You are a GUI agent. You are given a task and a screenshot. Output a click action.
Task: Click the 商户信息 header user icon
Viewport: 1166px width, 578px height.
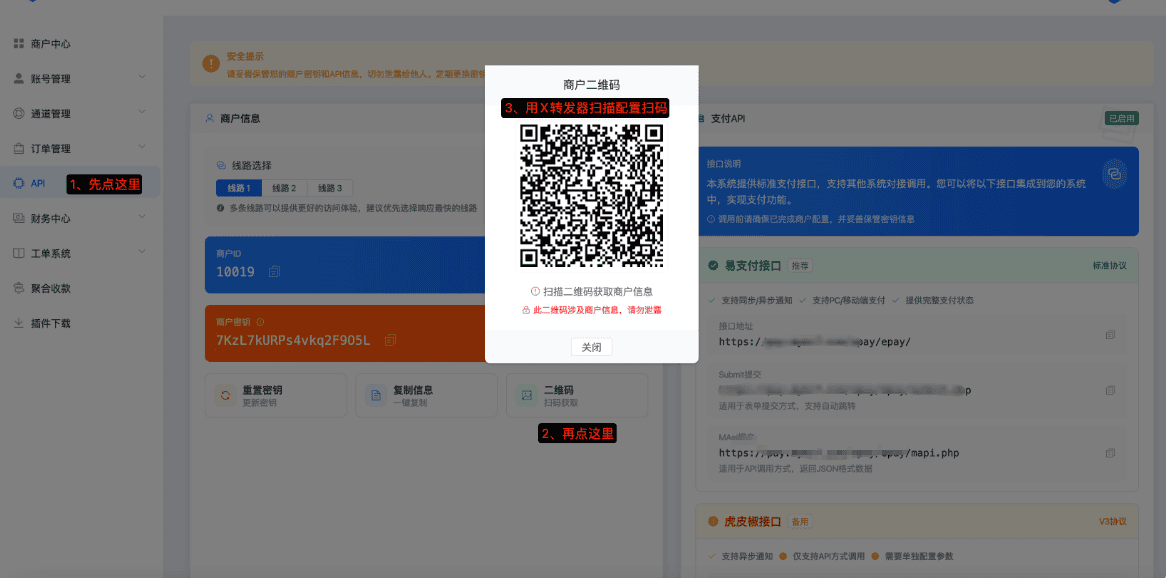(x=209, y=118)
